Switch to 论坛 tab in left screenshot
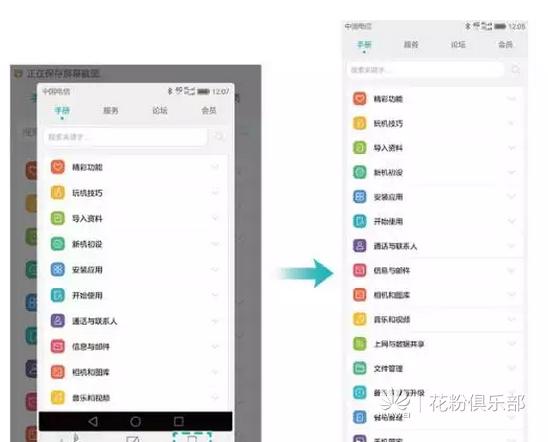548x442 pixels. tap(160, 111)
